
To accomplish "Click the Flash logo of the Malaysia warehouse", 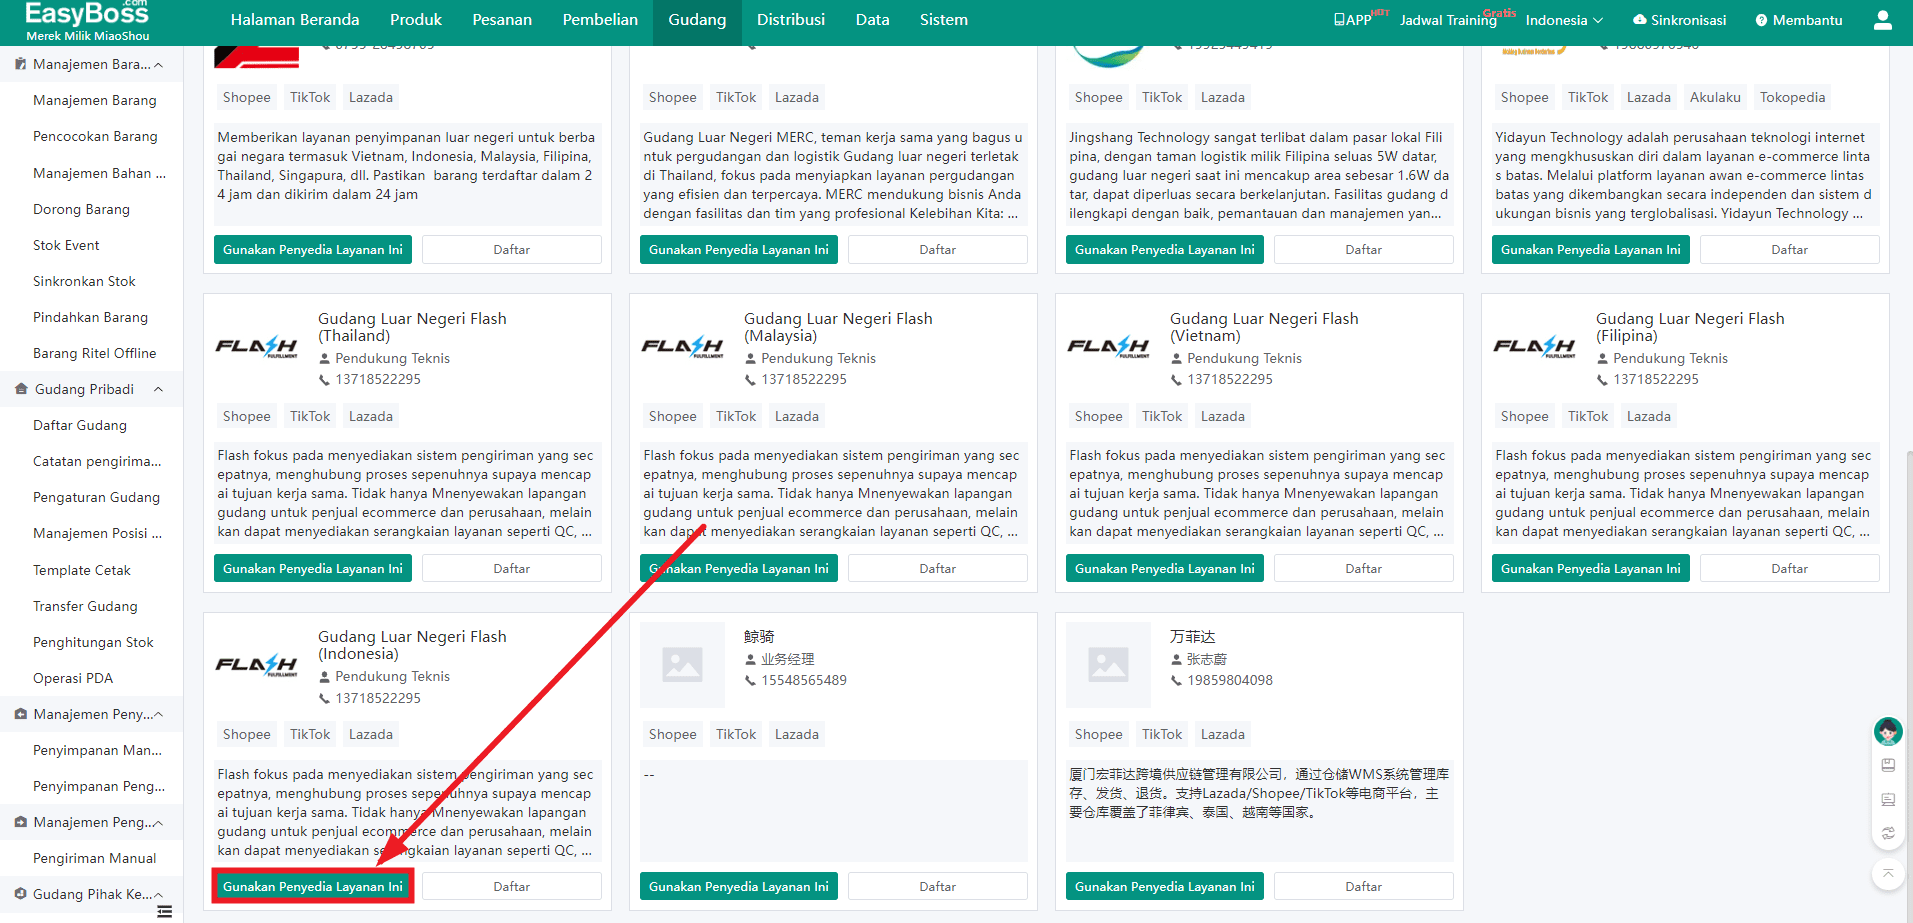I will (683, 347).
